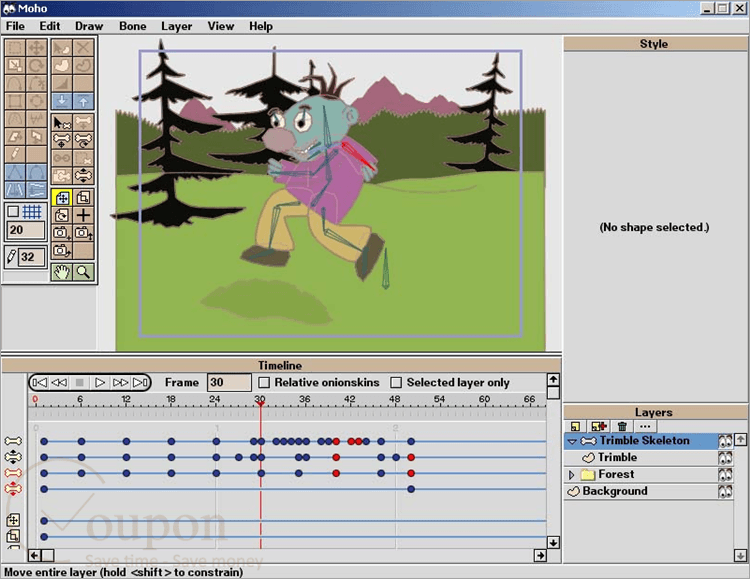This screenshot has width=750, height=579.
Task: Select the Scale Bone tool
Action: click(83, 176)
